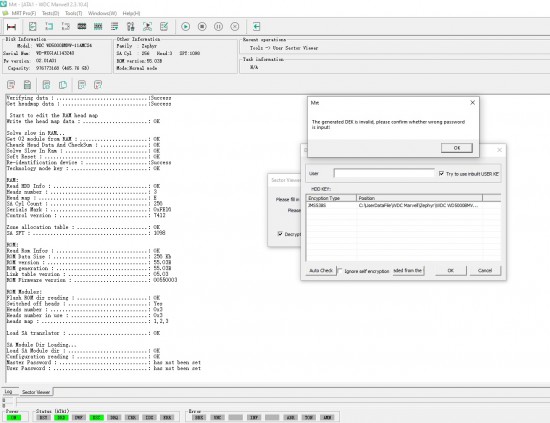Click the green Power ON indicator
The image size is (550, 423).
coord(14,417)
